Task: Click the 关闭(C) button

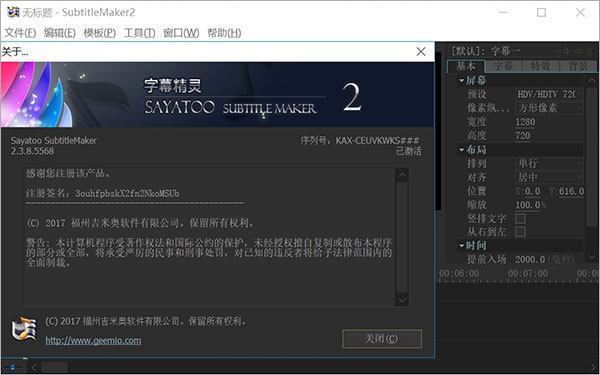Action: [382, 339]
